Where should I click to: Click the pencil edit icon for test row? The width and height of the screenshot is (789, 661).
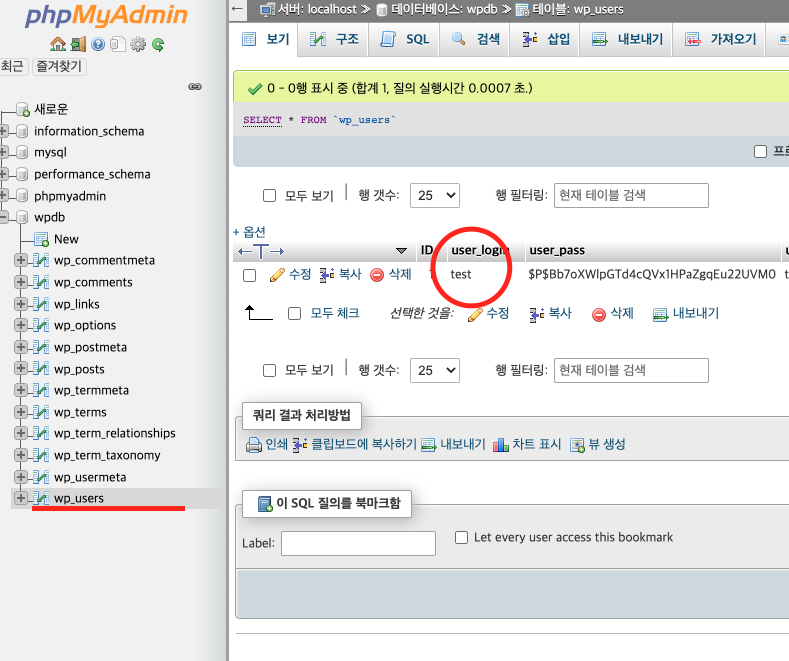click(x=277, y=275)
